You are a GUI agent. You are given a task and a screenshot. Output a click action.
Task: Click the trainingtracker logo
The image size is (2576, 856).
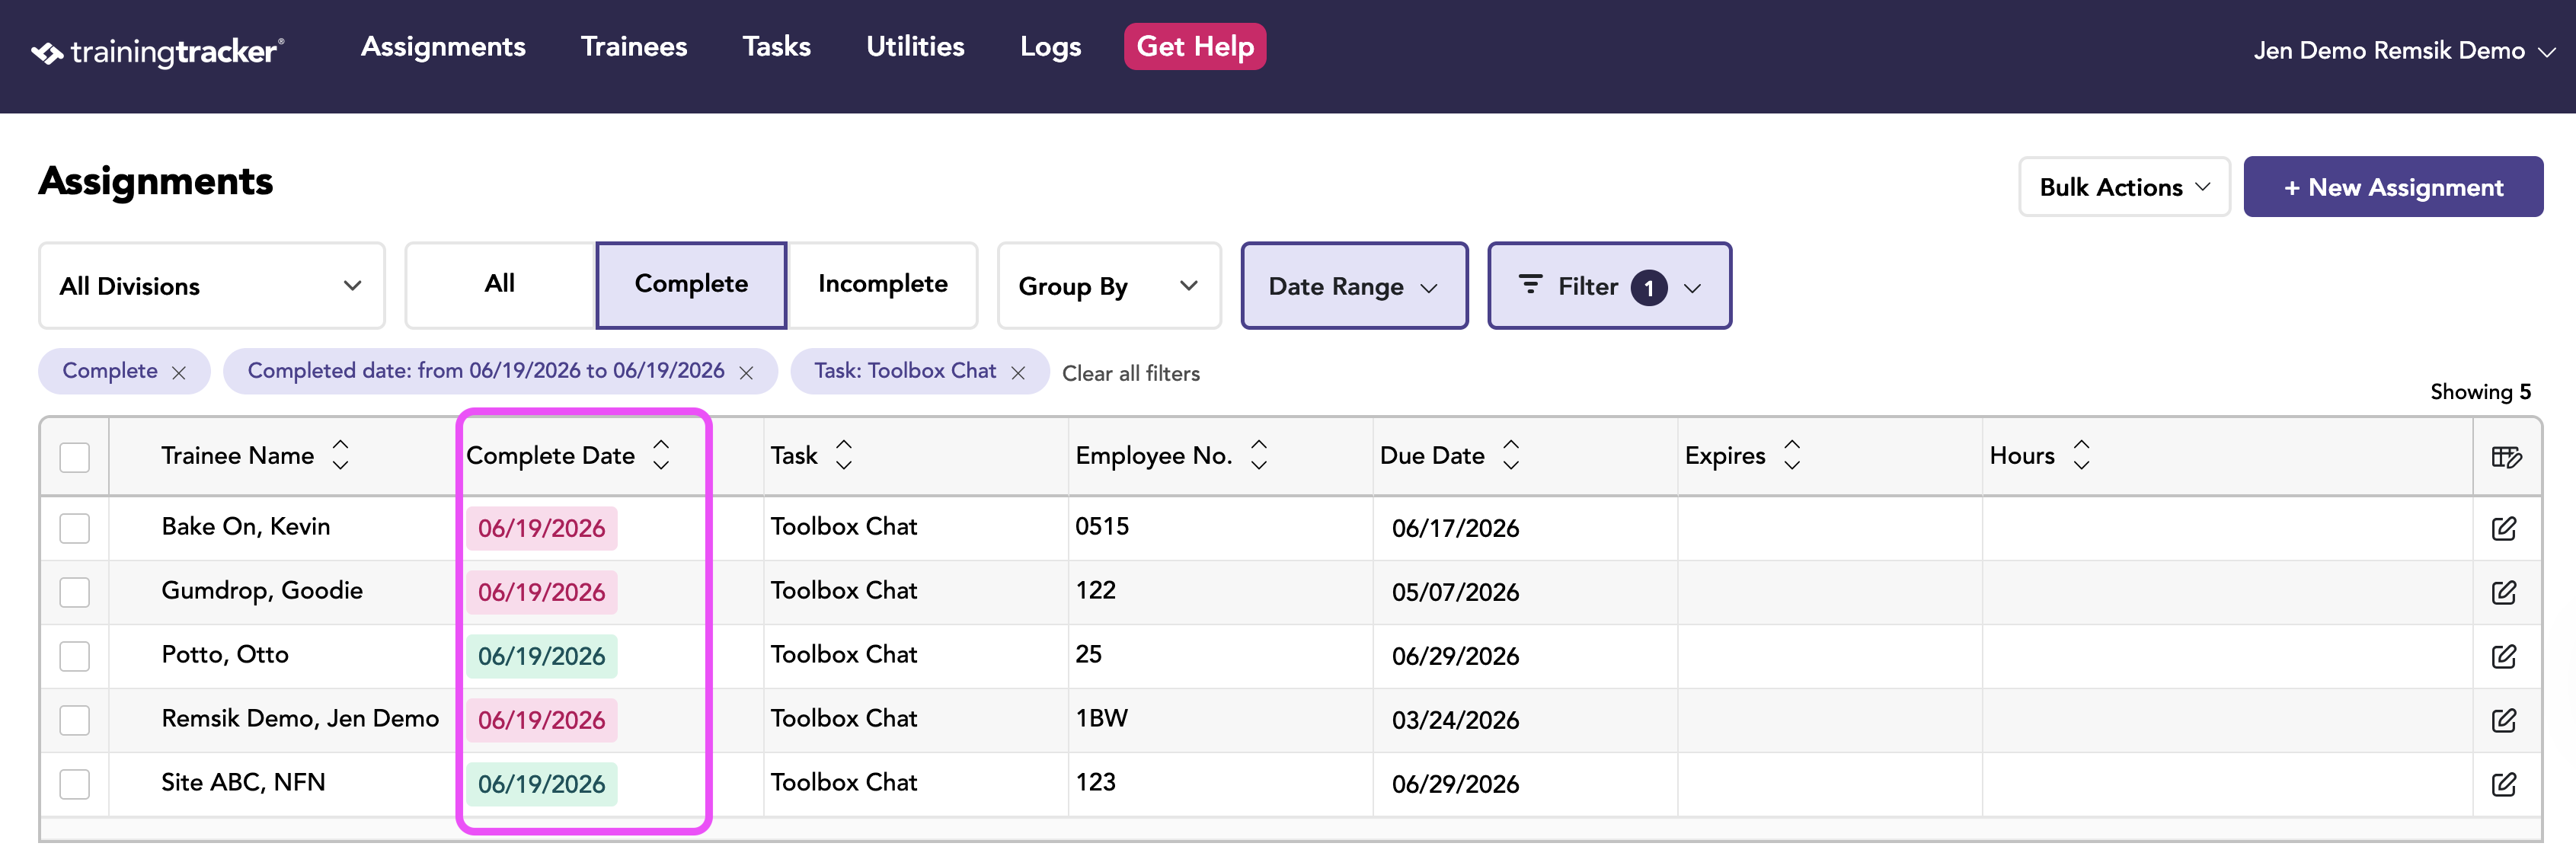[x=158, y=51]
